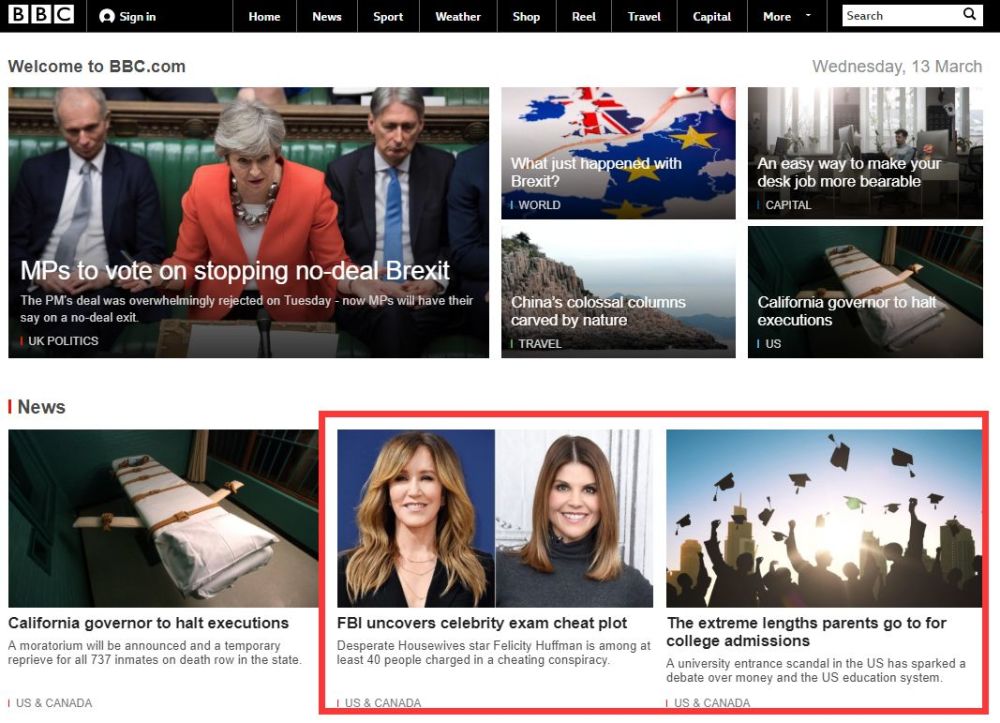Click the More nav label
Image resolution: width=1000 pixels, height=723 pixels.
777,17
